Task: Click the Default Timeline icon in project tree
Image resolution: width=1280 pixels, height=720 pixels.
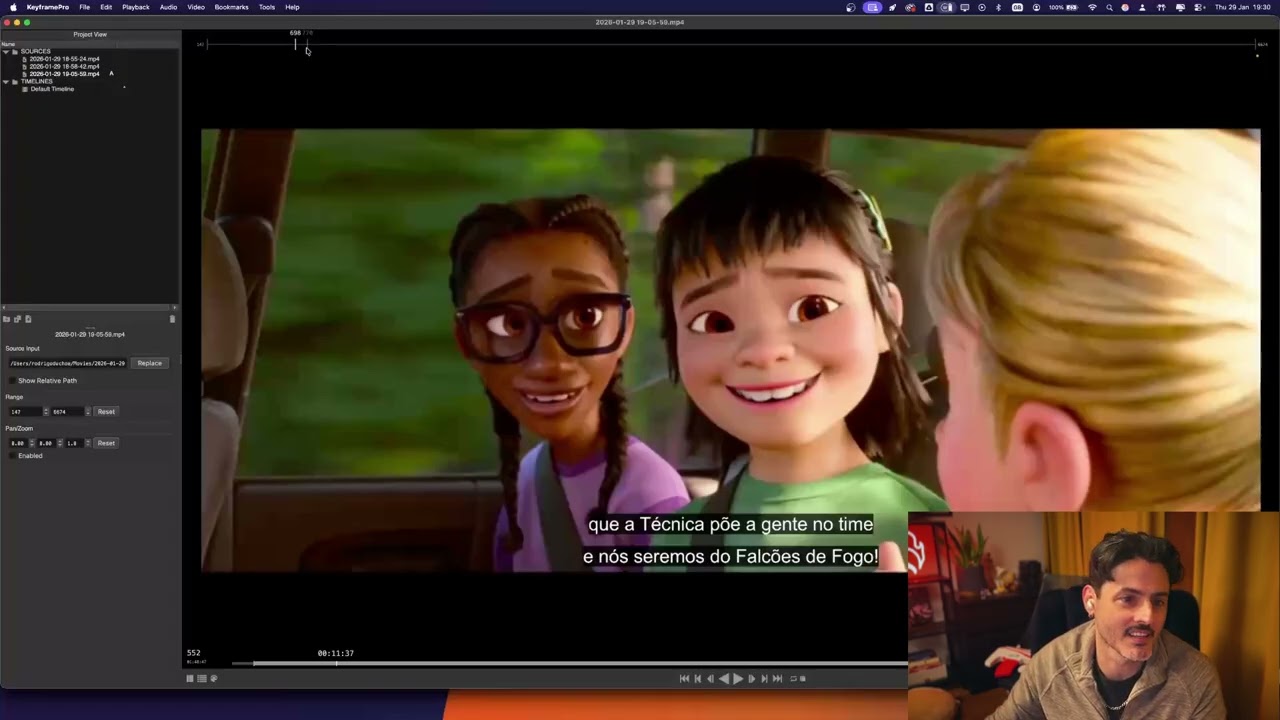Action: tap(25, 89)
